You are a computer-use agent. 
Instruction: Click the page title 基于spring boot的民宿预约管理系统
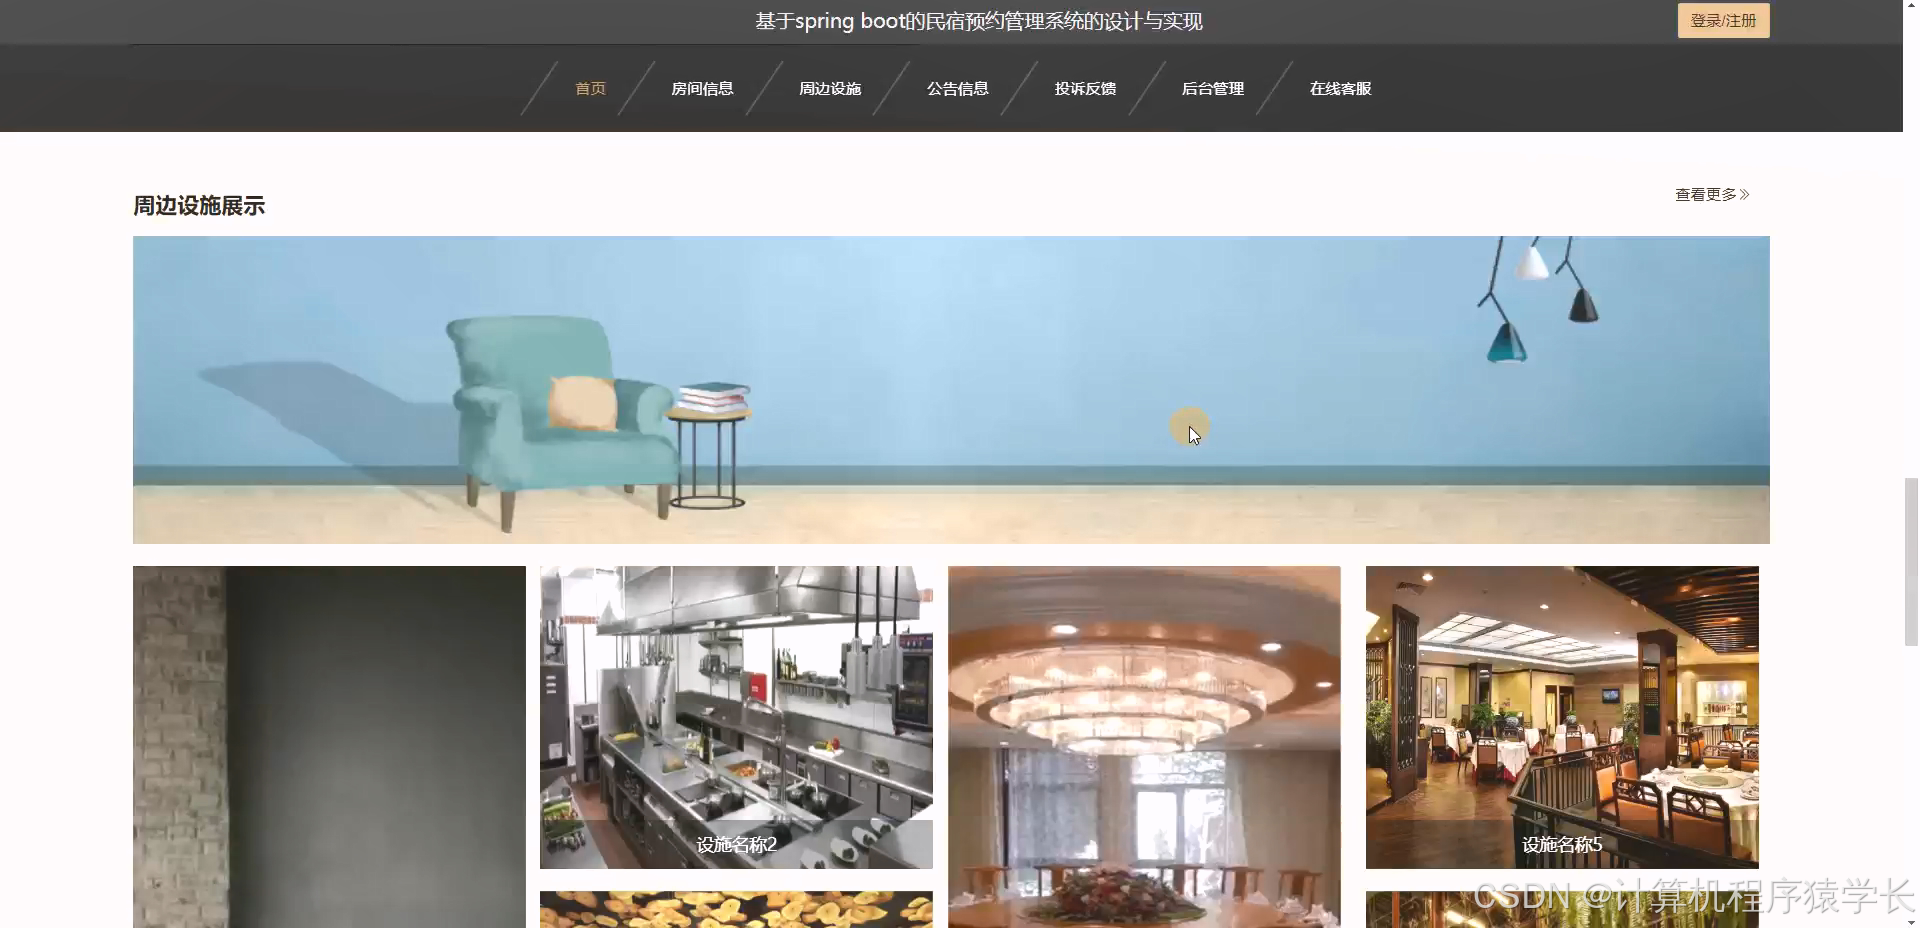pos(978,20)
